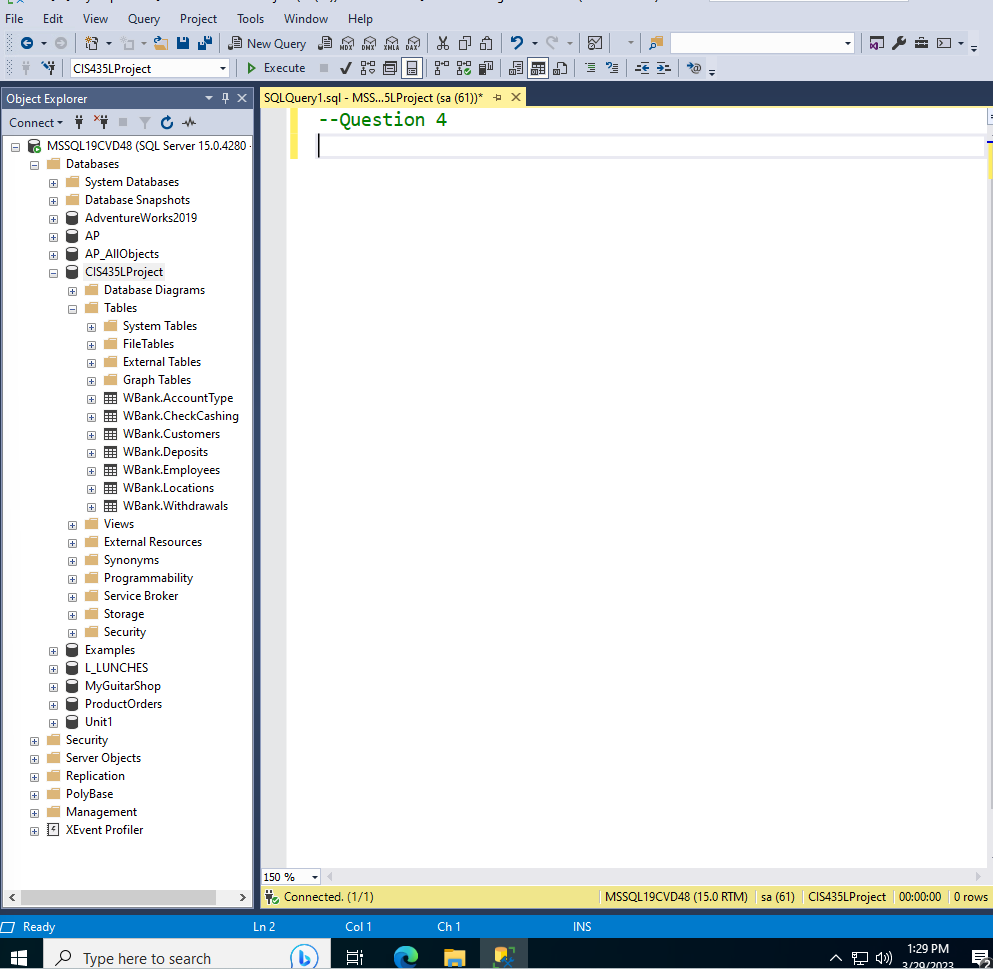Image resolution: width=993 pixels, height=969 pixels.
Task: Toggle include client statistics icon
Action: pyautogui.click(x=486, y=68)
